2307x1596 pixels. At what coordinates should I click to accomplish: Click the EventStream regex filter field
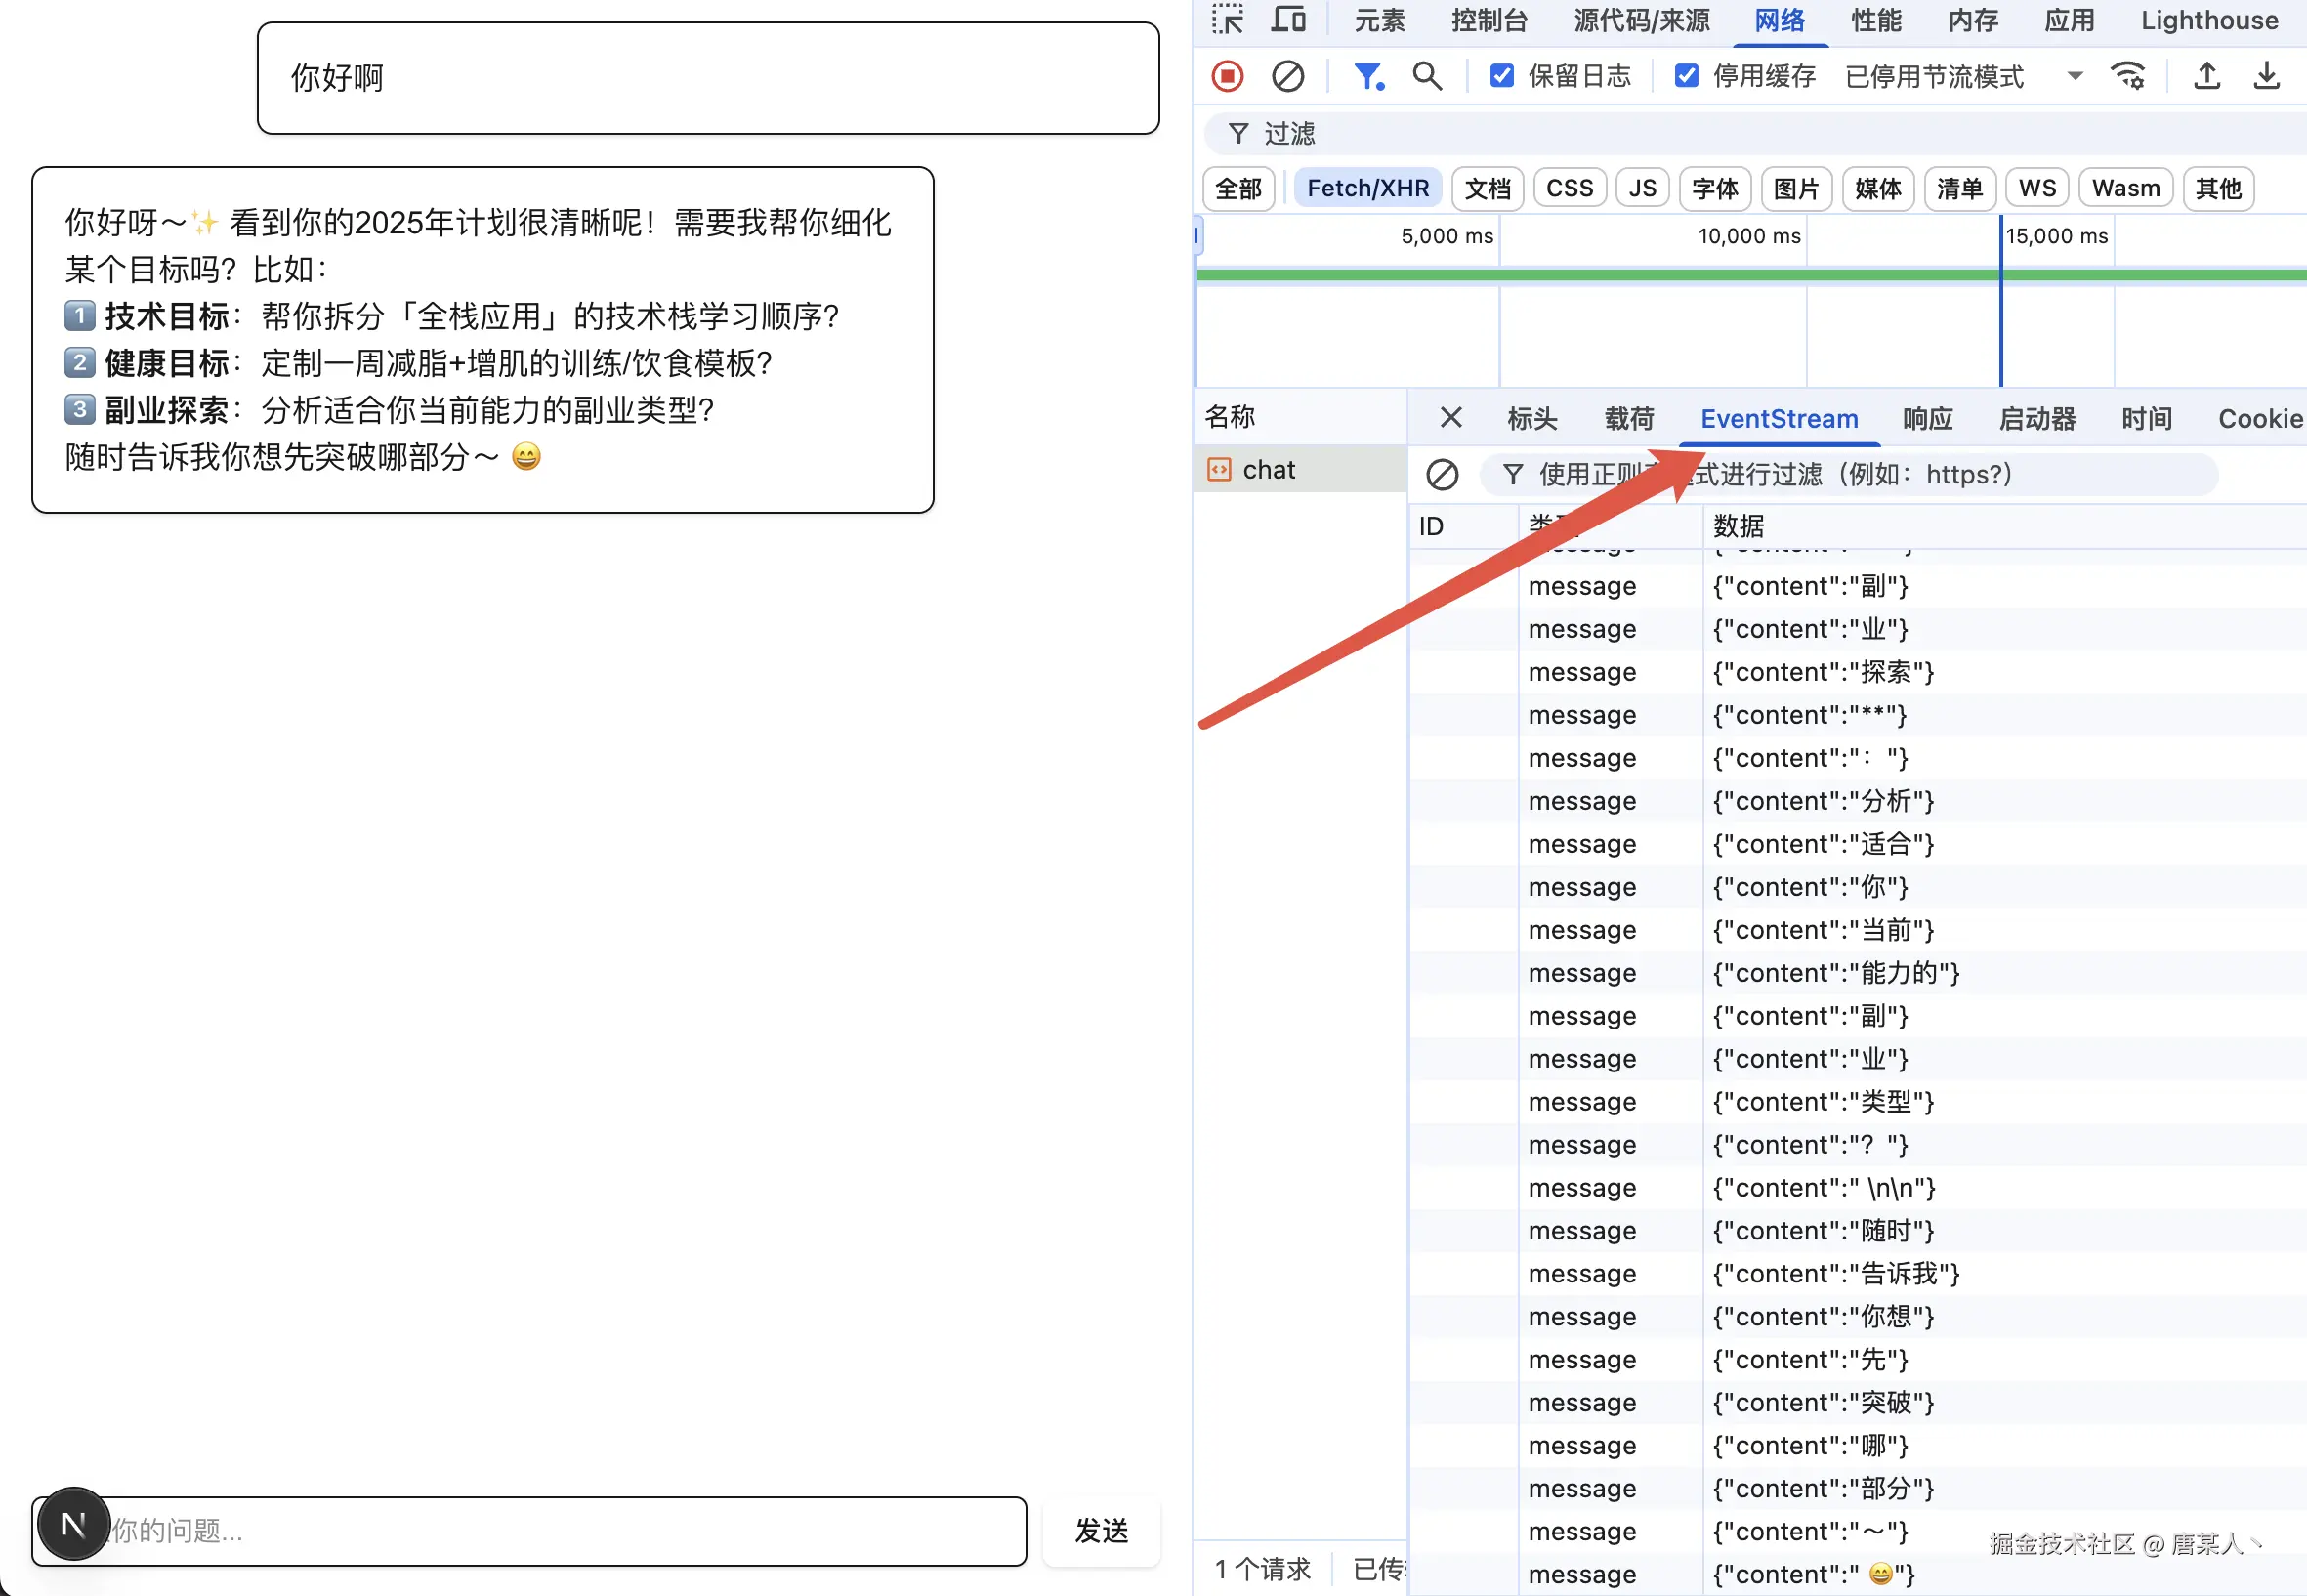[1860, 474]
